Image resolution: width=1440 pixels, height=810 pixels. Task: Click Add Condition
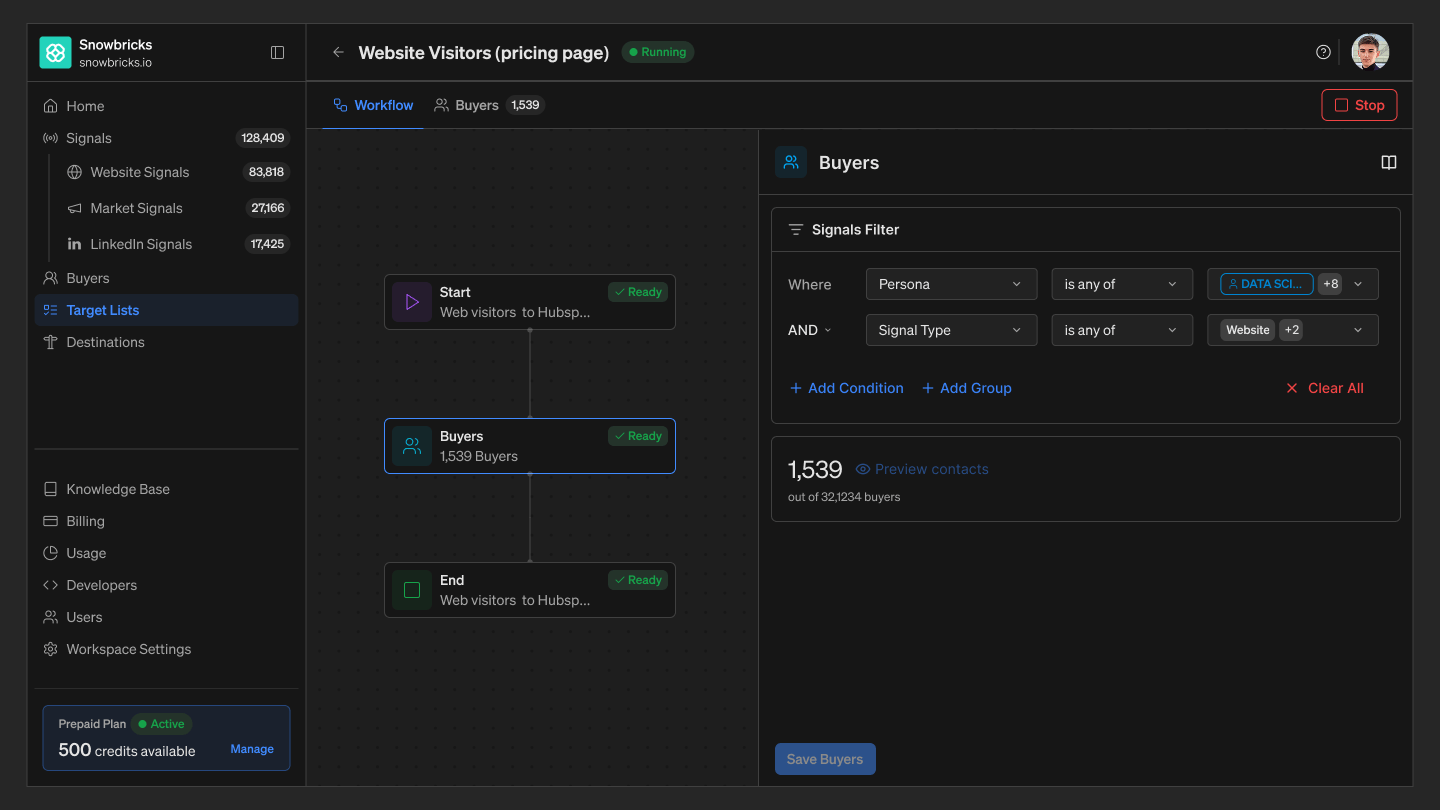[846, 388]
